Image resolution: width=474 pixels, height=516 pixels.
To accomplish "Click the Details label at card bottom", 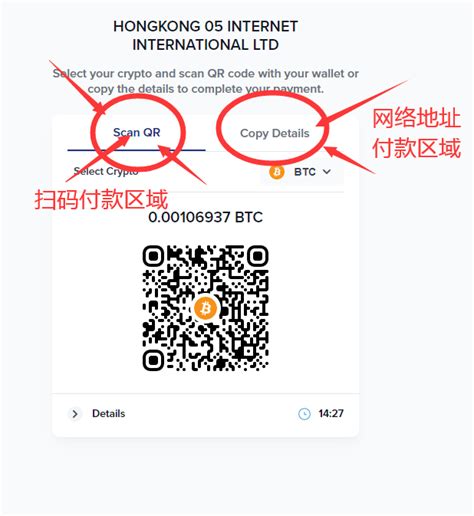I will 109,413.
